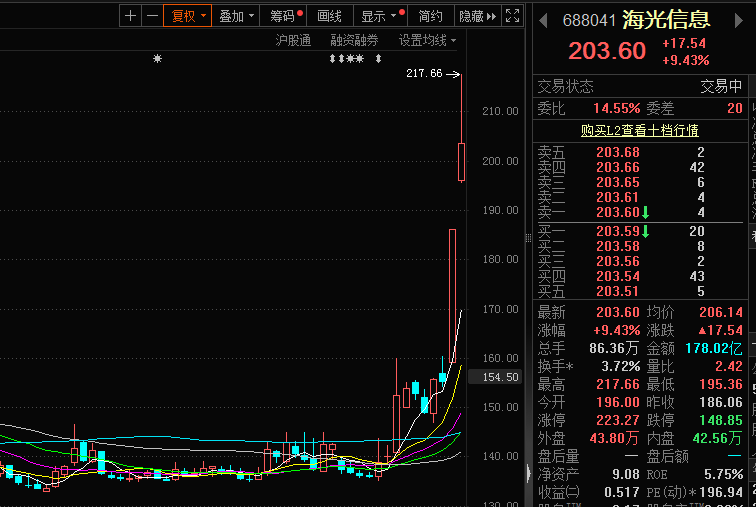Click the 量比 value 2.42
The image size is (756, 507).
[x=729, y=366]
